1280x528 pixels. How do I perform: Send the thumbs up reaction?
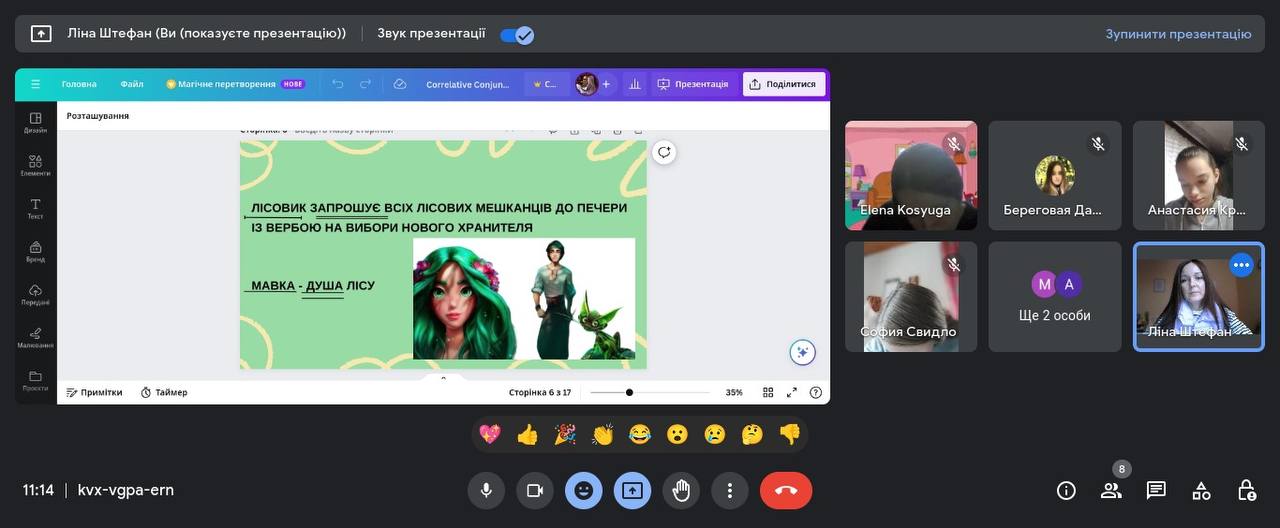[x=527, y=434]
